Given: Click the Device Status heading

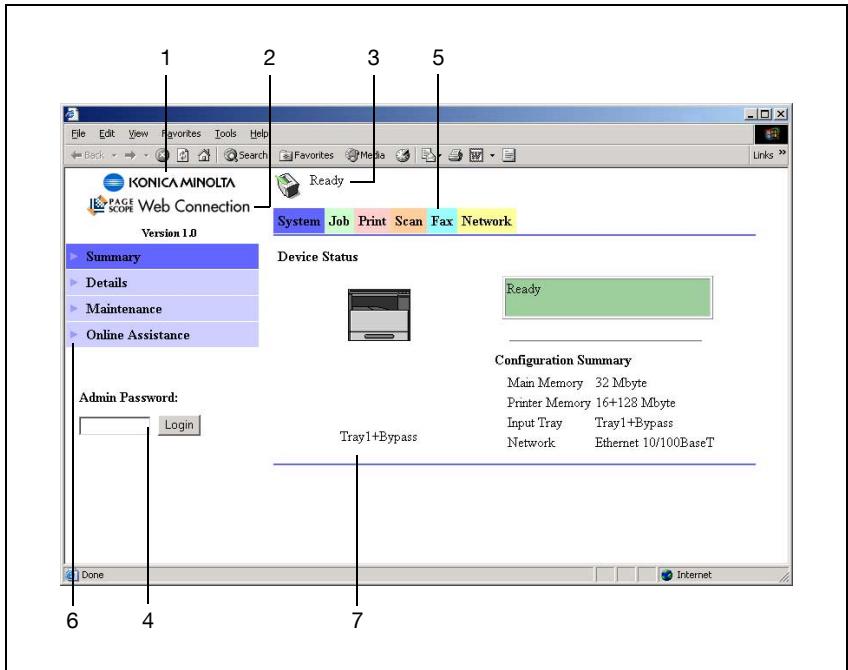Looking at the screenshot, I should 318,257.
